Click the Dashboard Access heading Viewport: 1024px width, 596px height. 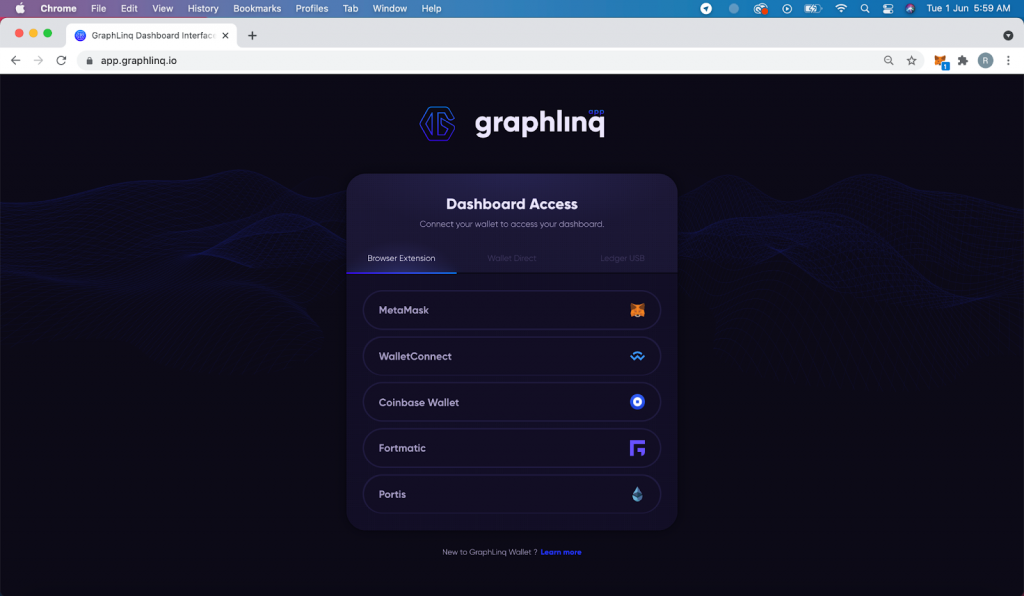tap(512, 204)
